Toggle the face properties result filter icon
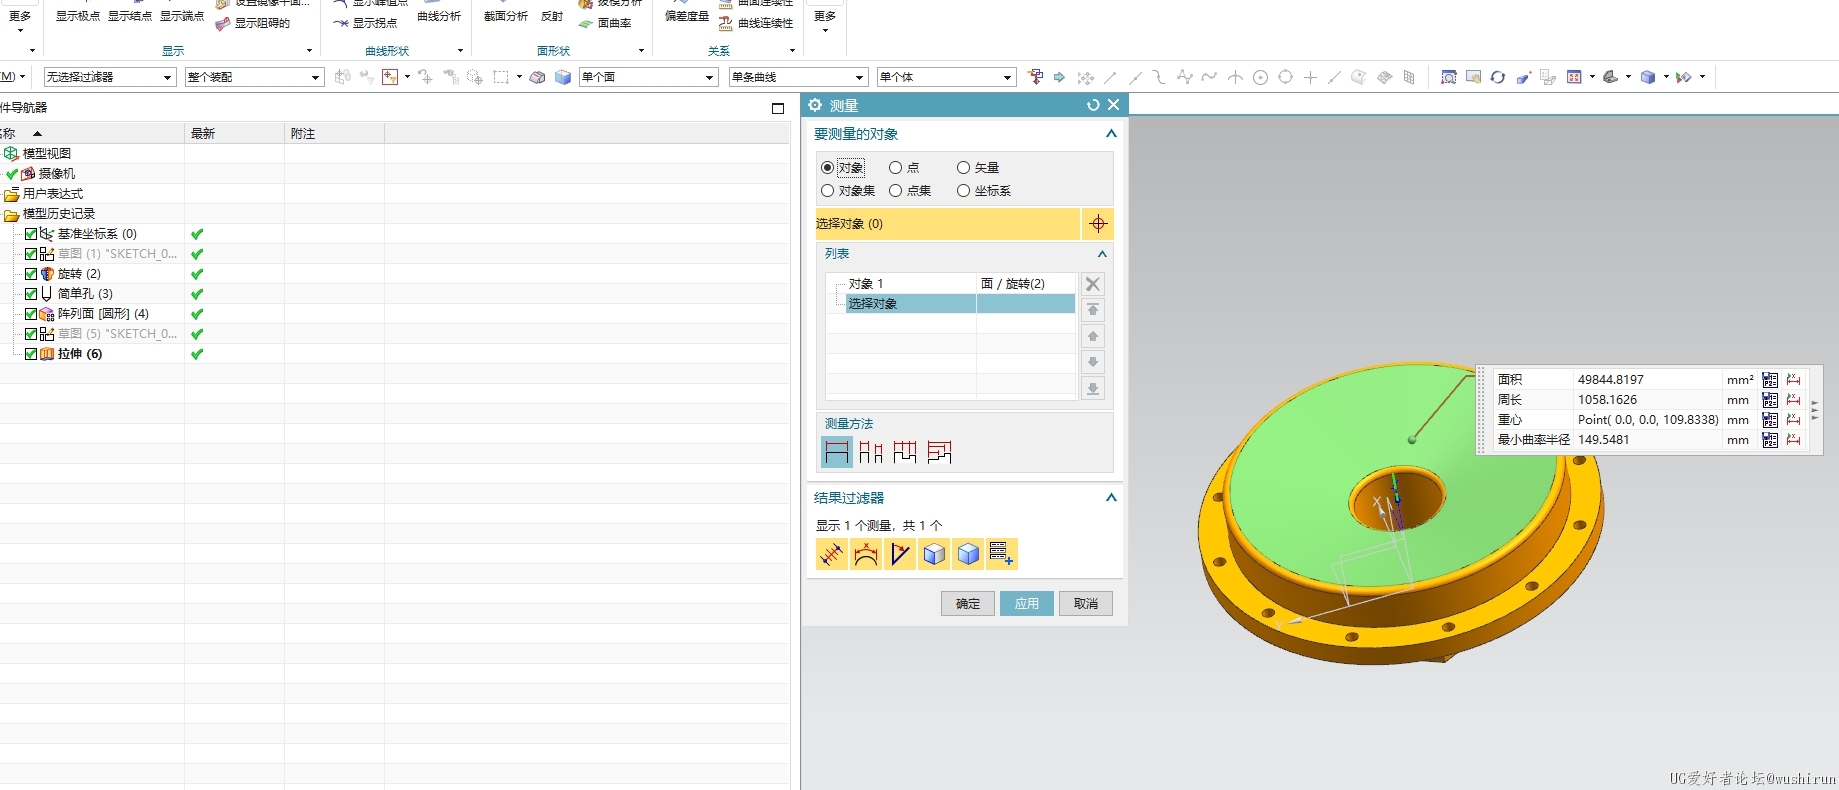1839x790 pixels. (x=934, y=554)
